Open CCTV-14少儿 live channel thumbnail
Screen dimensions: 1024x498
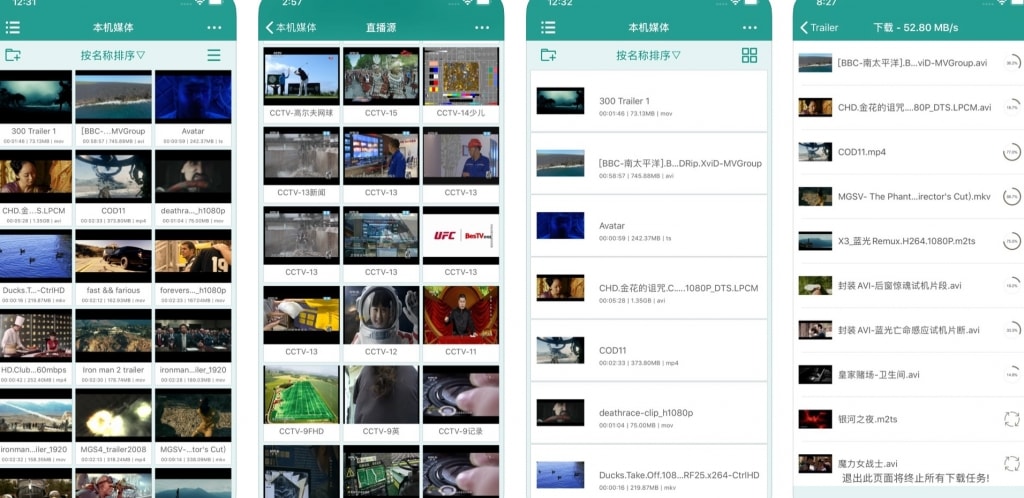pyautogui.click(x=461, y=76)
